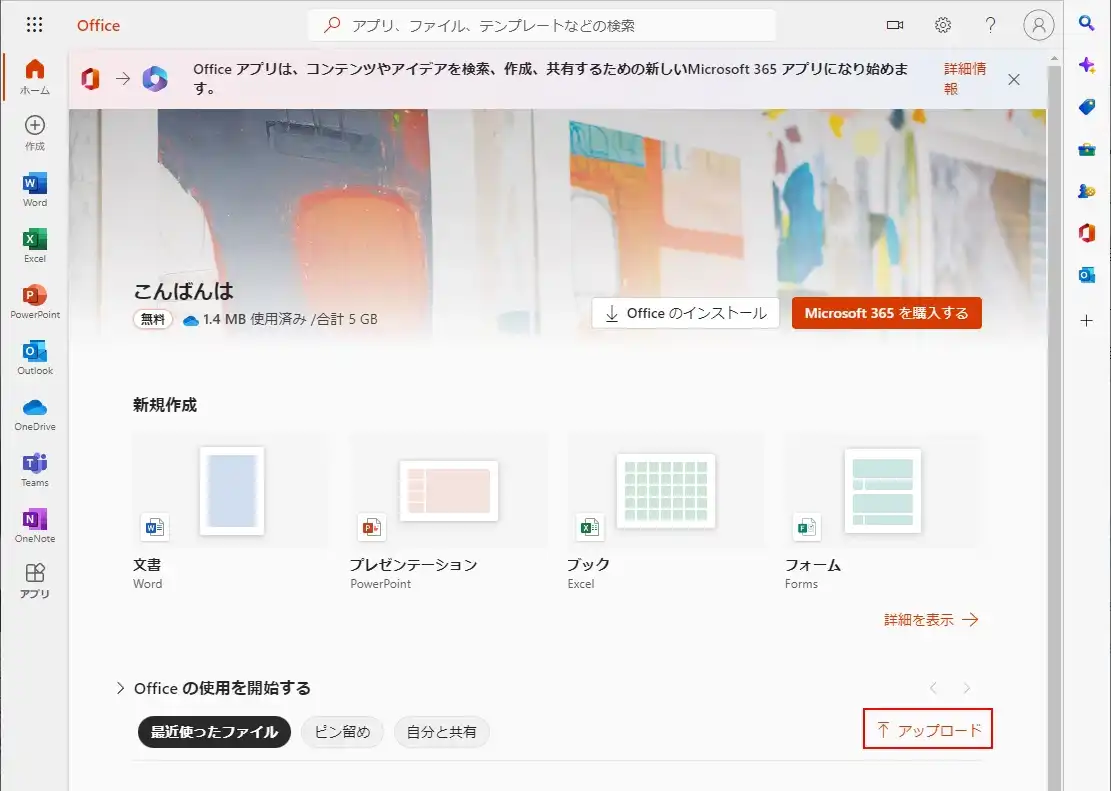Click the meet now camera icon
The width and height of the screenshot is (1111, 791).
pos(895,25)
